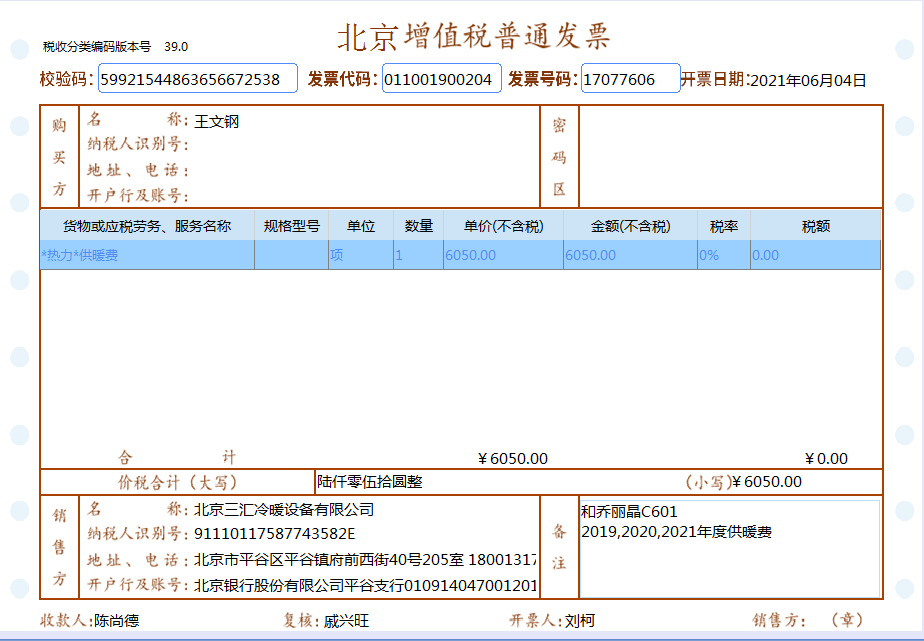Viewport: 924px width, 641px height.
Task: Click the 数量 column header
Action: click(x=419, y=226)
